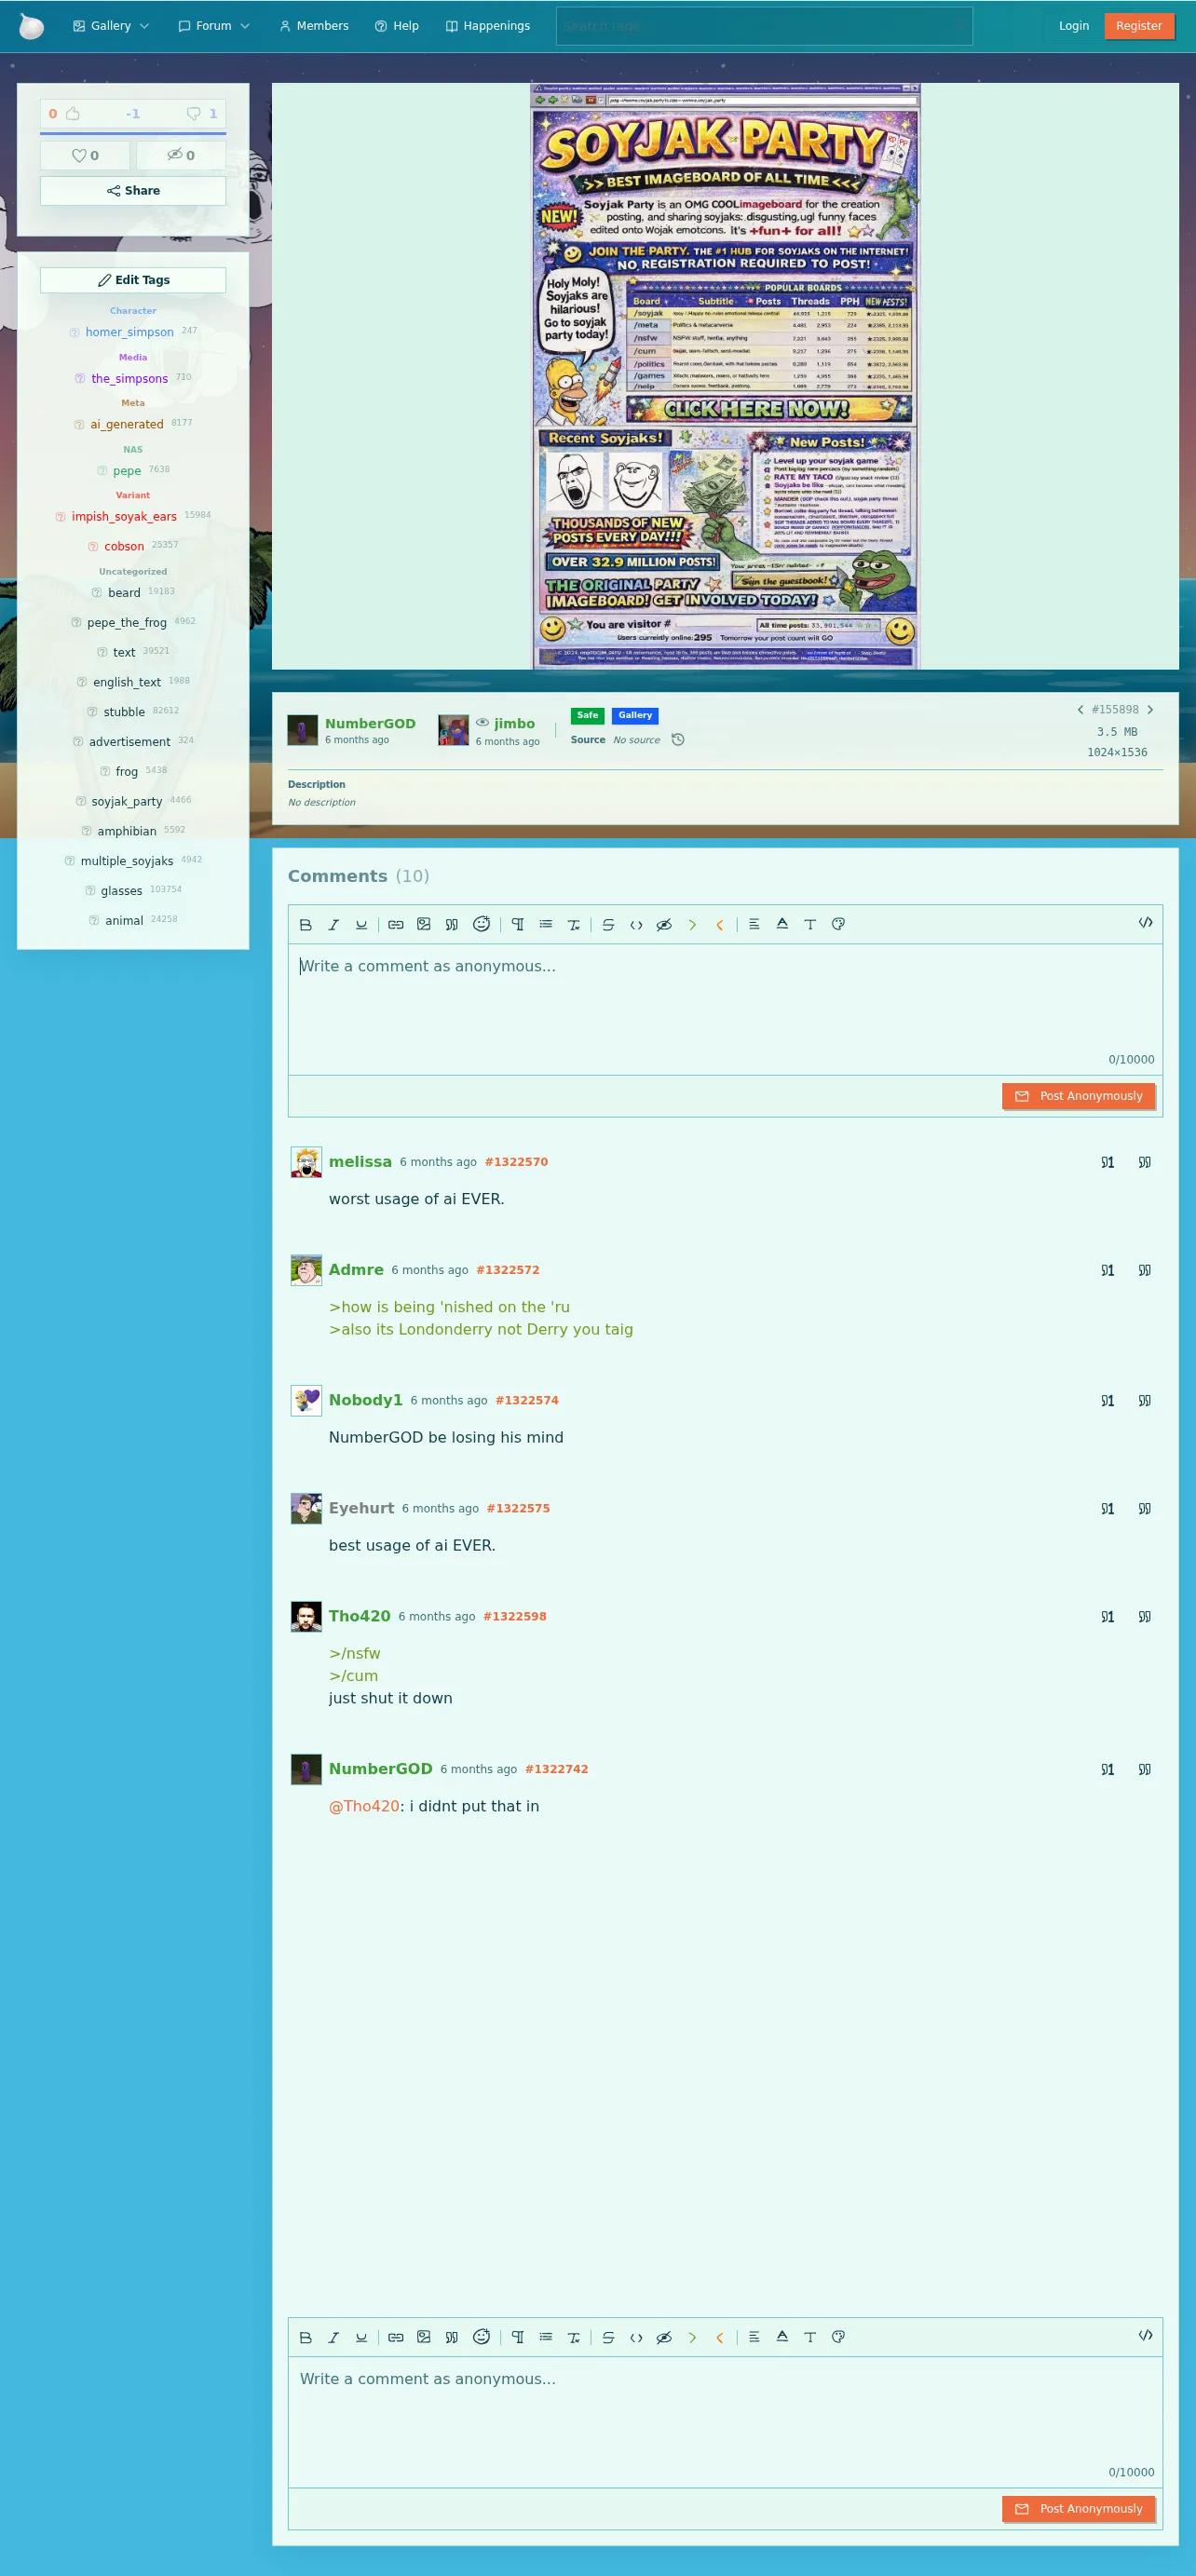The image size is (1196, 2576).
Task: Open the text color picker in the first editor toolbar
Action: coord(782,924)
